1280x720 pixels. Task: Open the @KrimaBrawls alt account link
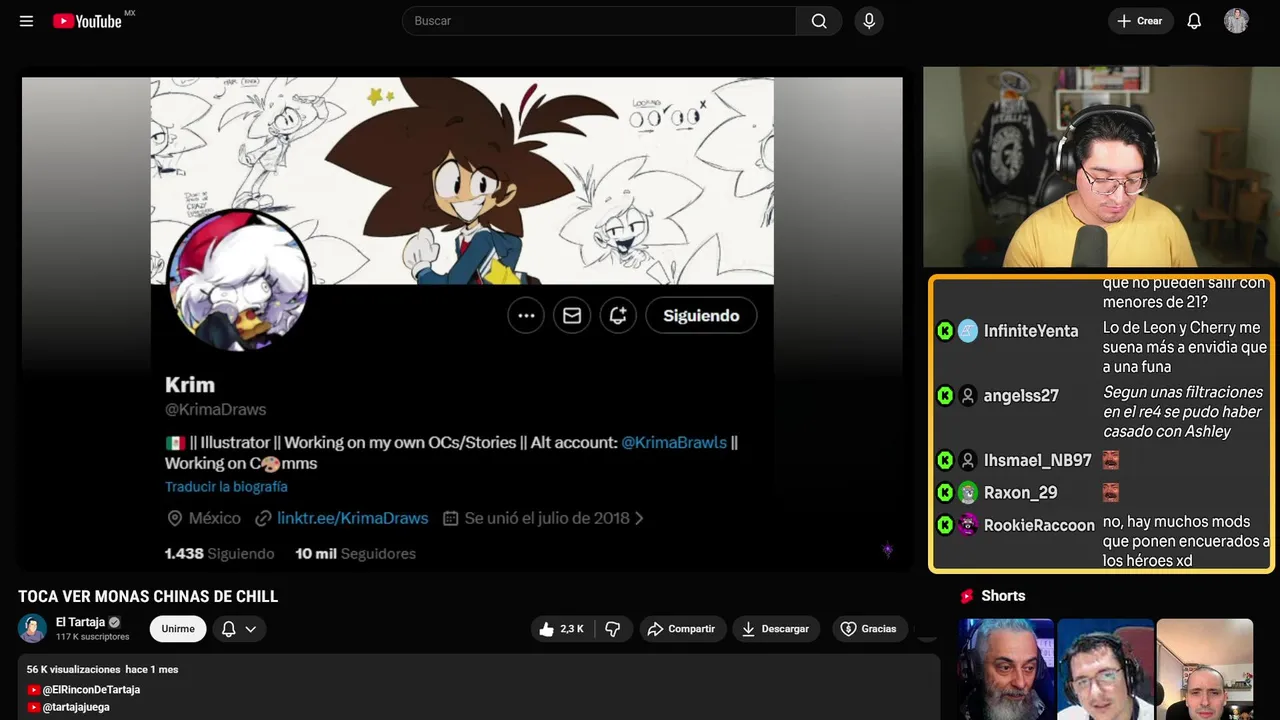[674, 442]
